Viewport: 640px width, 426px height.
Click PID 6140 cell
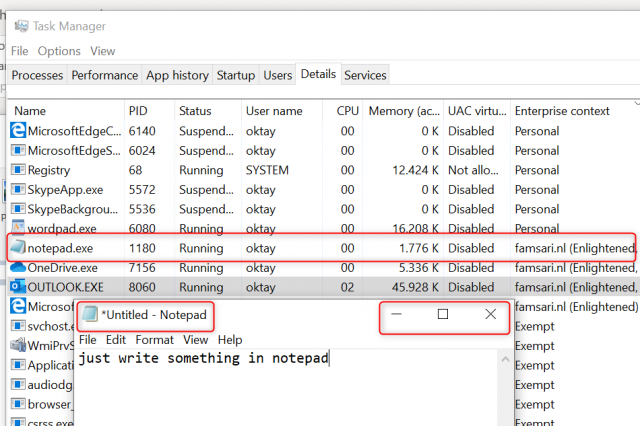tap(142, 131)
